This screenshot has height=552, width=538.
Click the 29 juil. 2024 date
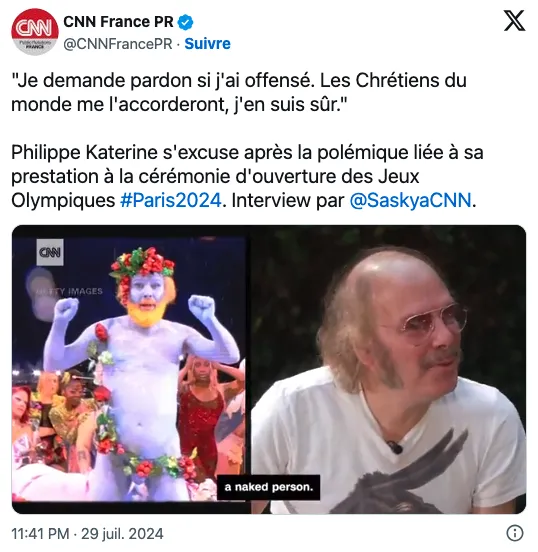pyautogui.click(x=122, y=534)
